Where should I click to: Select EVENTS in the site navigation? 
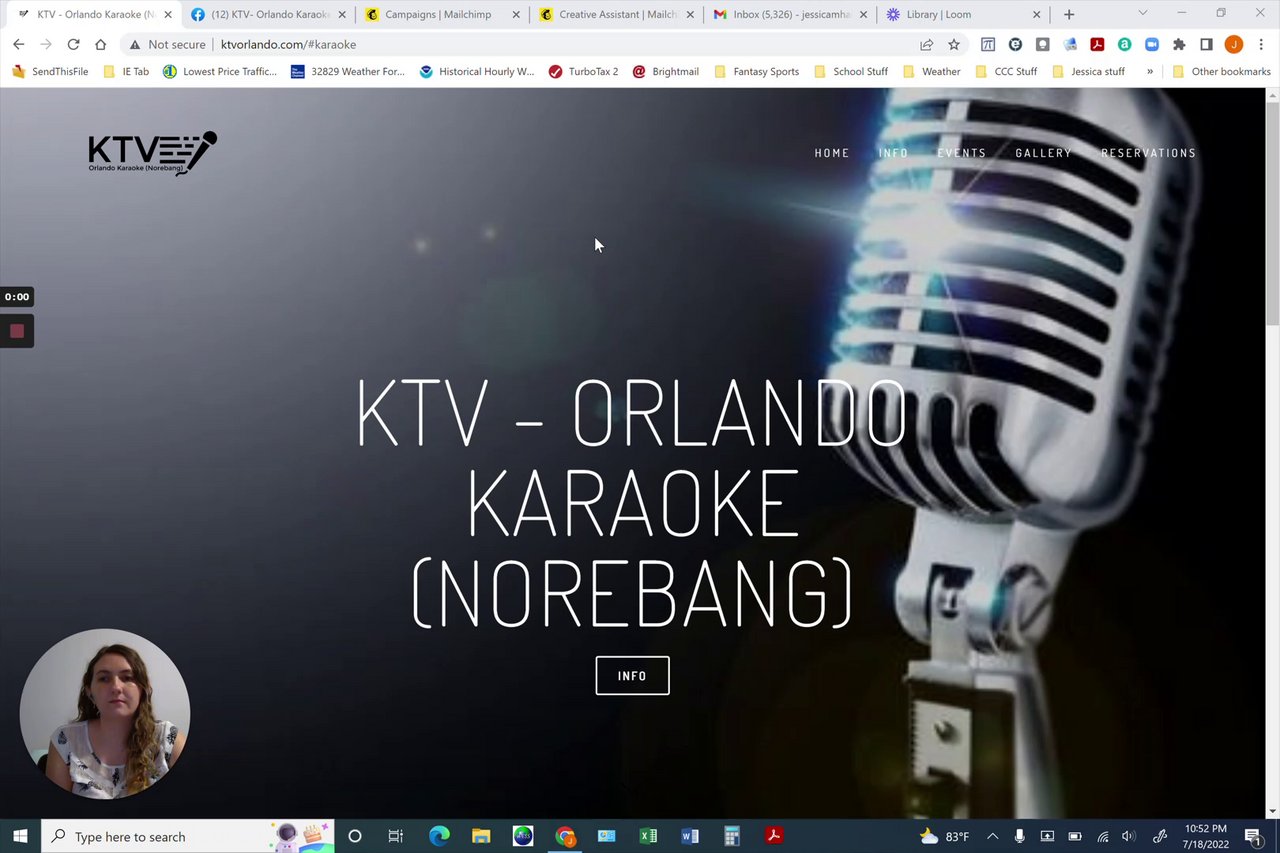pos(962,153)
